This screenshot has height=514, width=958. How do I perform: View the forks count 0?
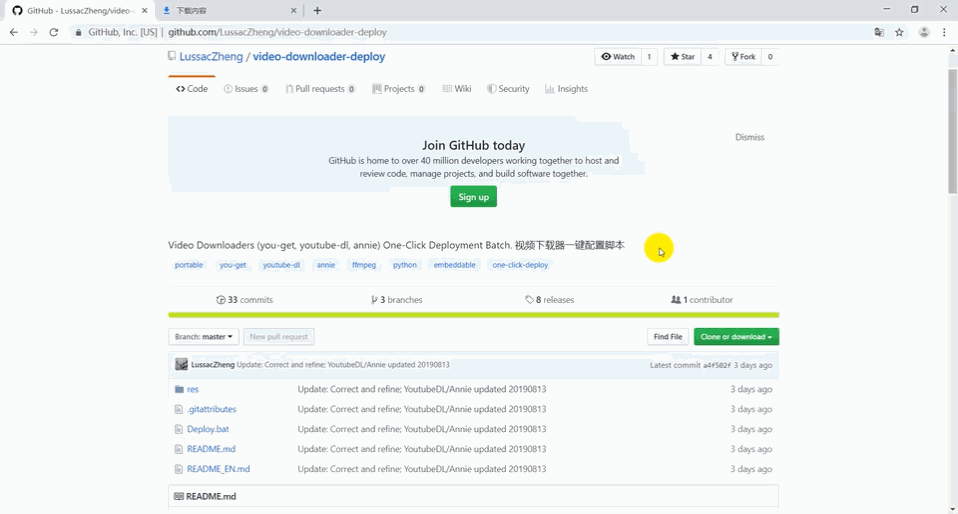coord(770,57)
